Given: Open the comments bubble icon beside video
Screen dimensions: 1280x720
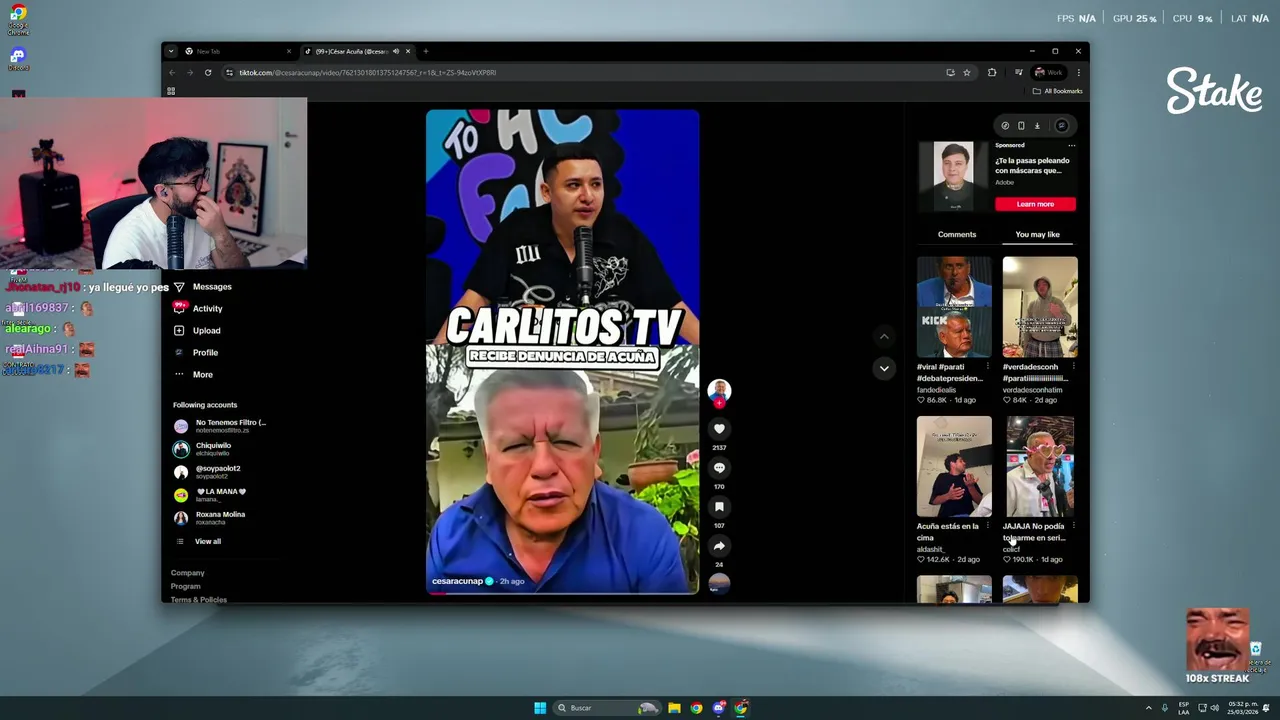Looking at the screenshot, I should [x=719, y=468].
